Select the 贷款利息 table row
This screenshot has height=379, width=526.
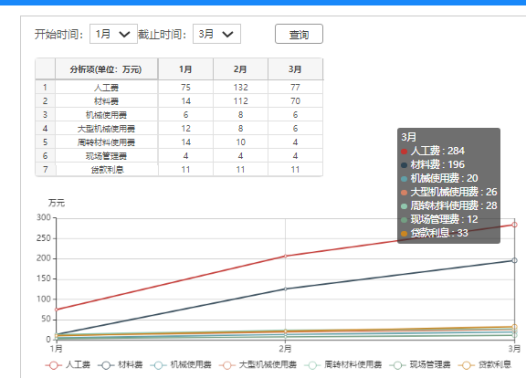point(179,169)
